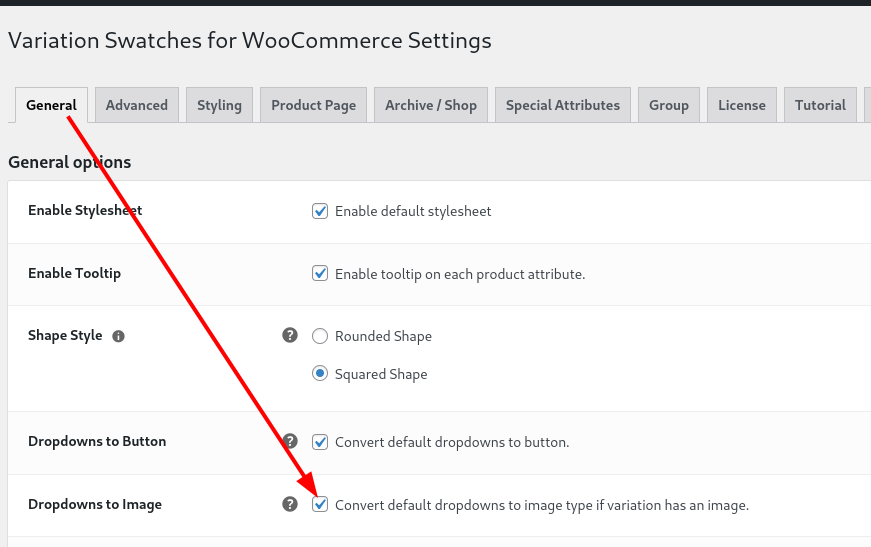Viewport: 871px width, 547px height.
Task: Open the Advanced tab
Action: coord(137,105)
